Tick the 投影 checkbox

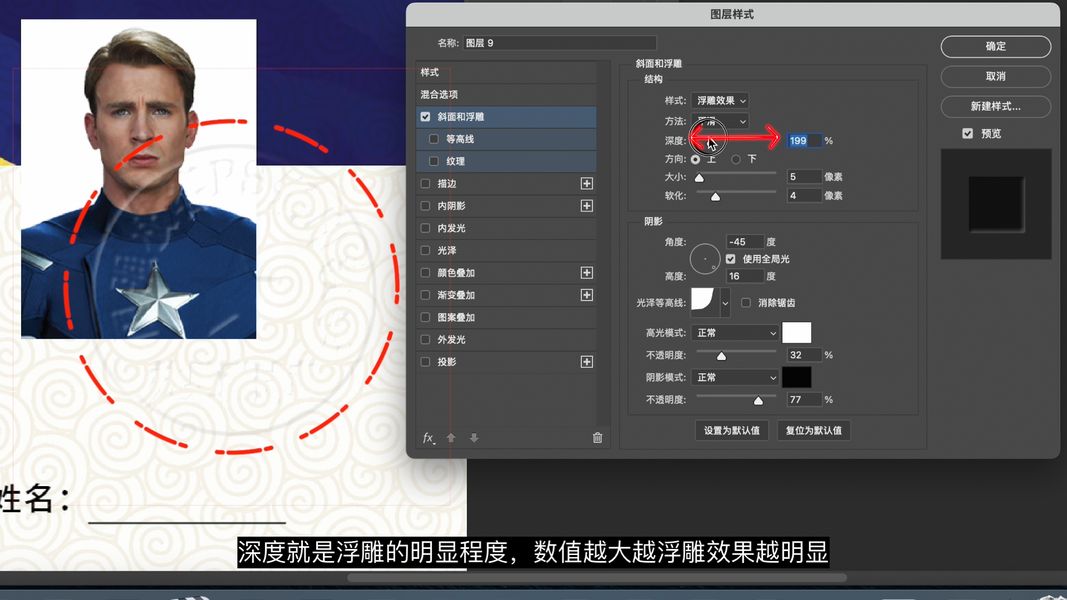coord(425,362)
